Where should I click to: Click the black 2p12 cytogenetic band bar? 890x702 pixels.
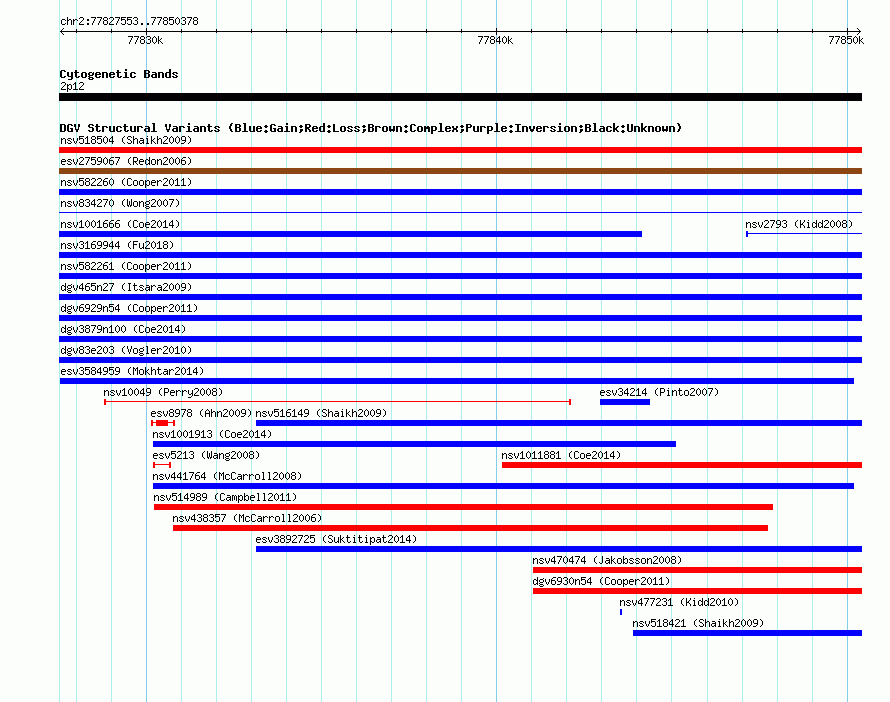(460, 97)
